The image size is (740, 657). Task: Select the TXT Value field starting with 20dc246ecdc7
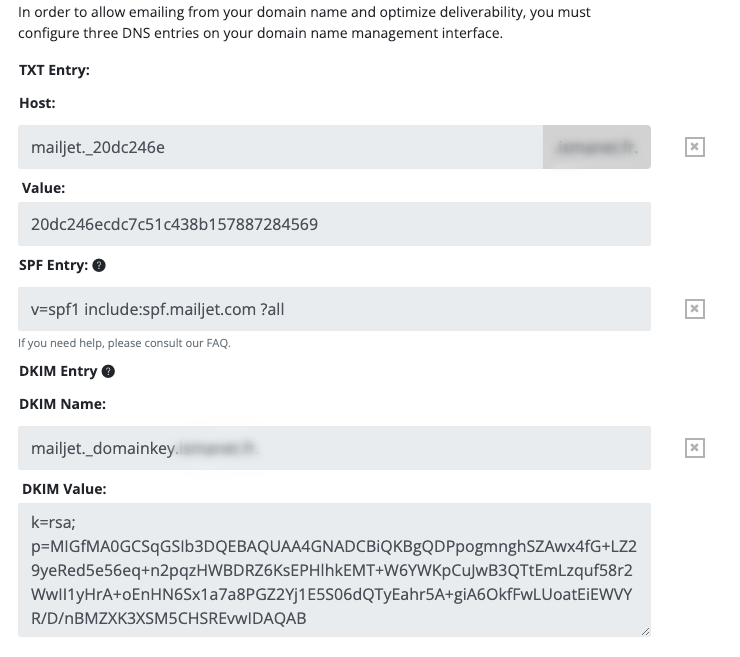pos(334,224)
